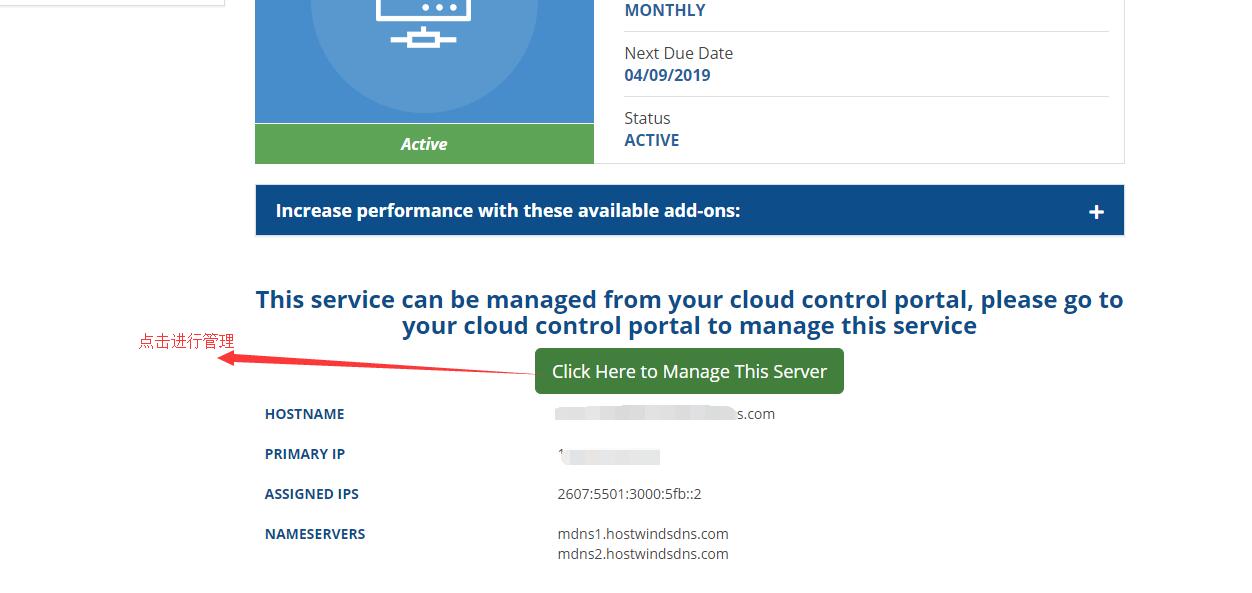Viewport: 1252px width, 593px height.
Task: Click the ACTIVE status value
Action: pos(651,141)
